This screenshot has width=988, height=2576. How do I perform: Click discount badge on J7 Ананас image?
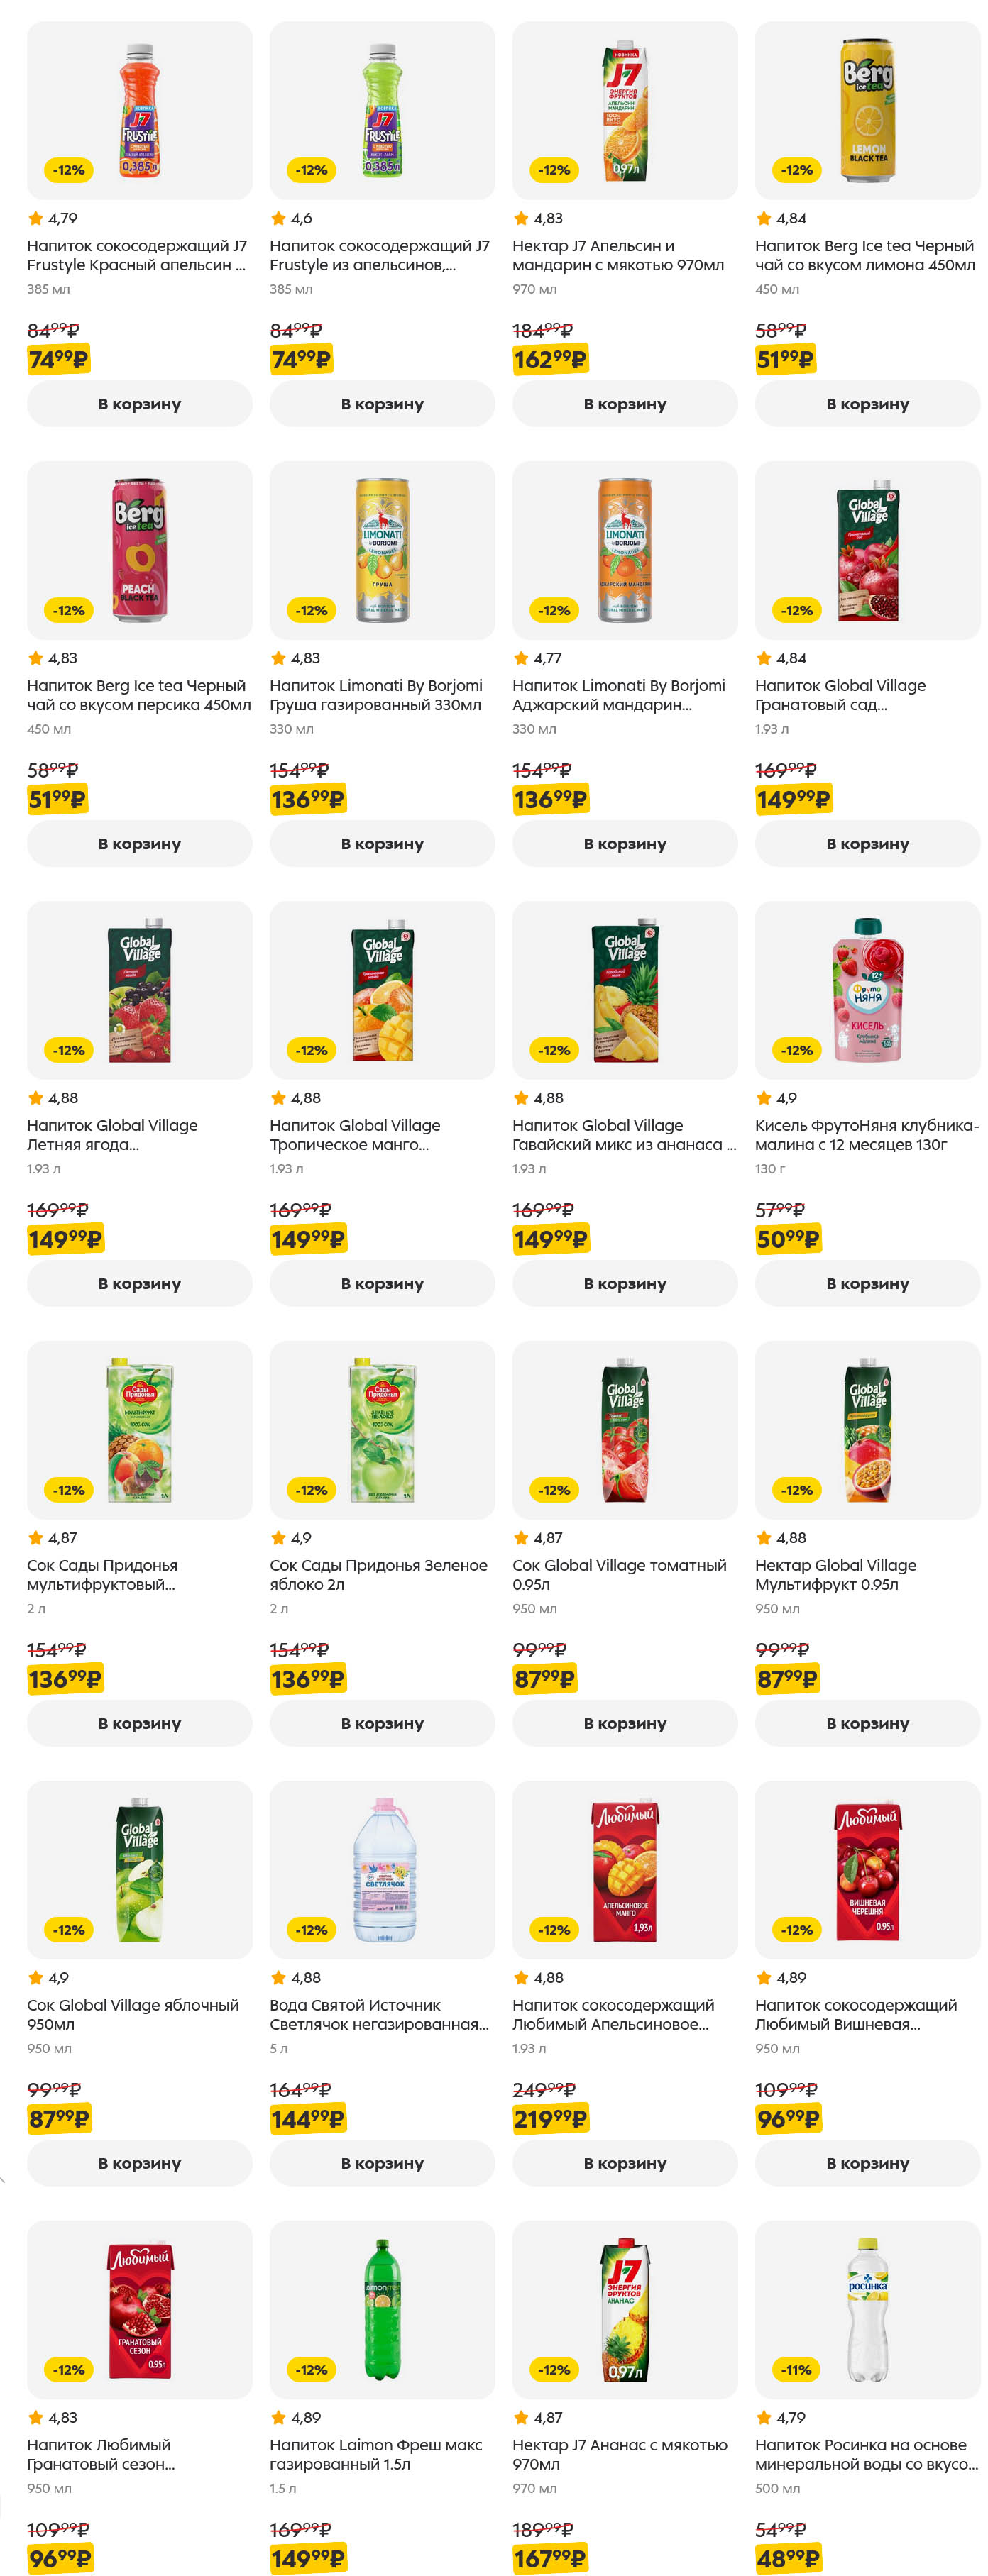554,2369
